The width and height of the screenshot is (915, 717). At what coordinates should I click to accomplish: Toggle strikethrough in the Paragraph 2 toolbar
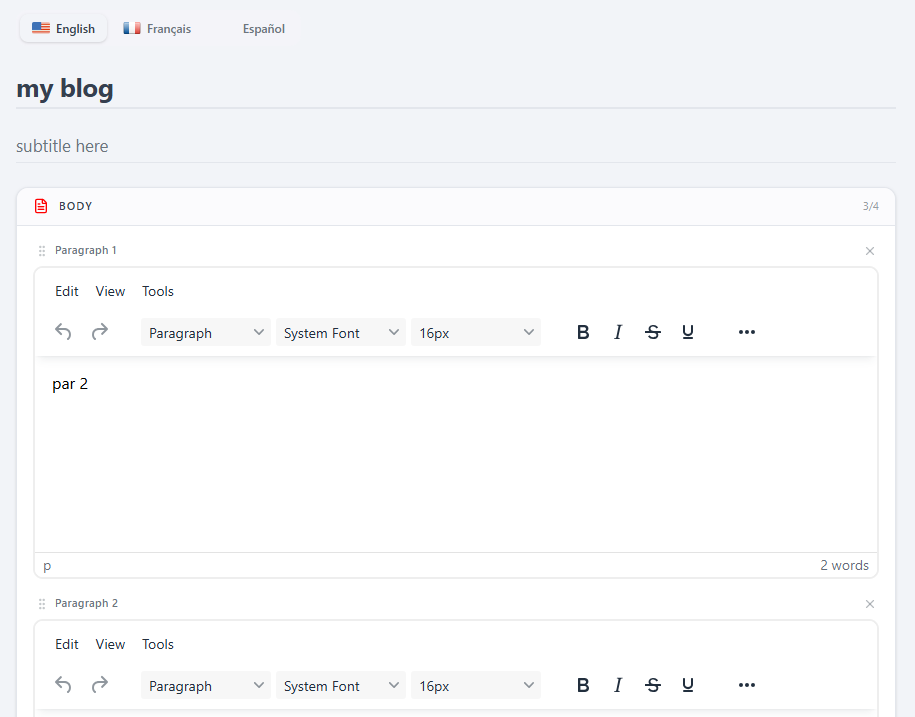click(x=653, y=685)
